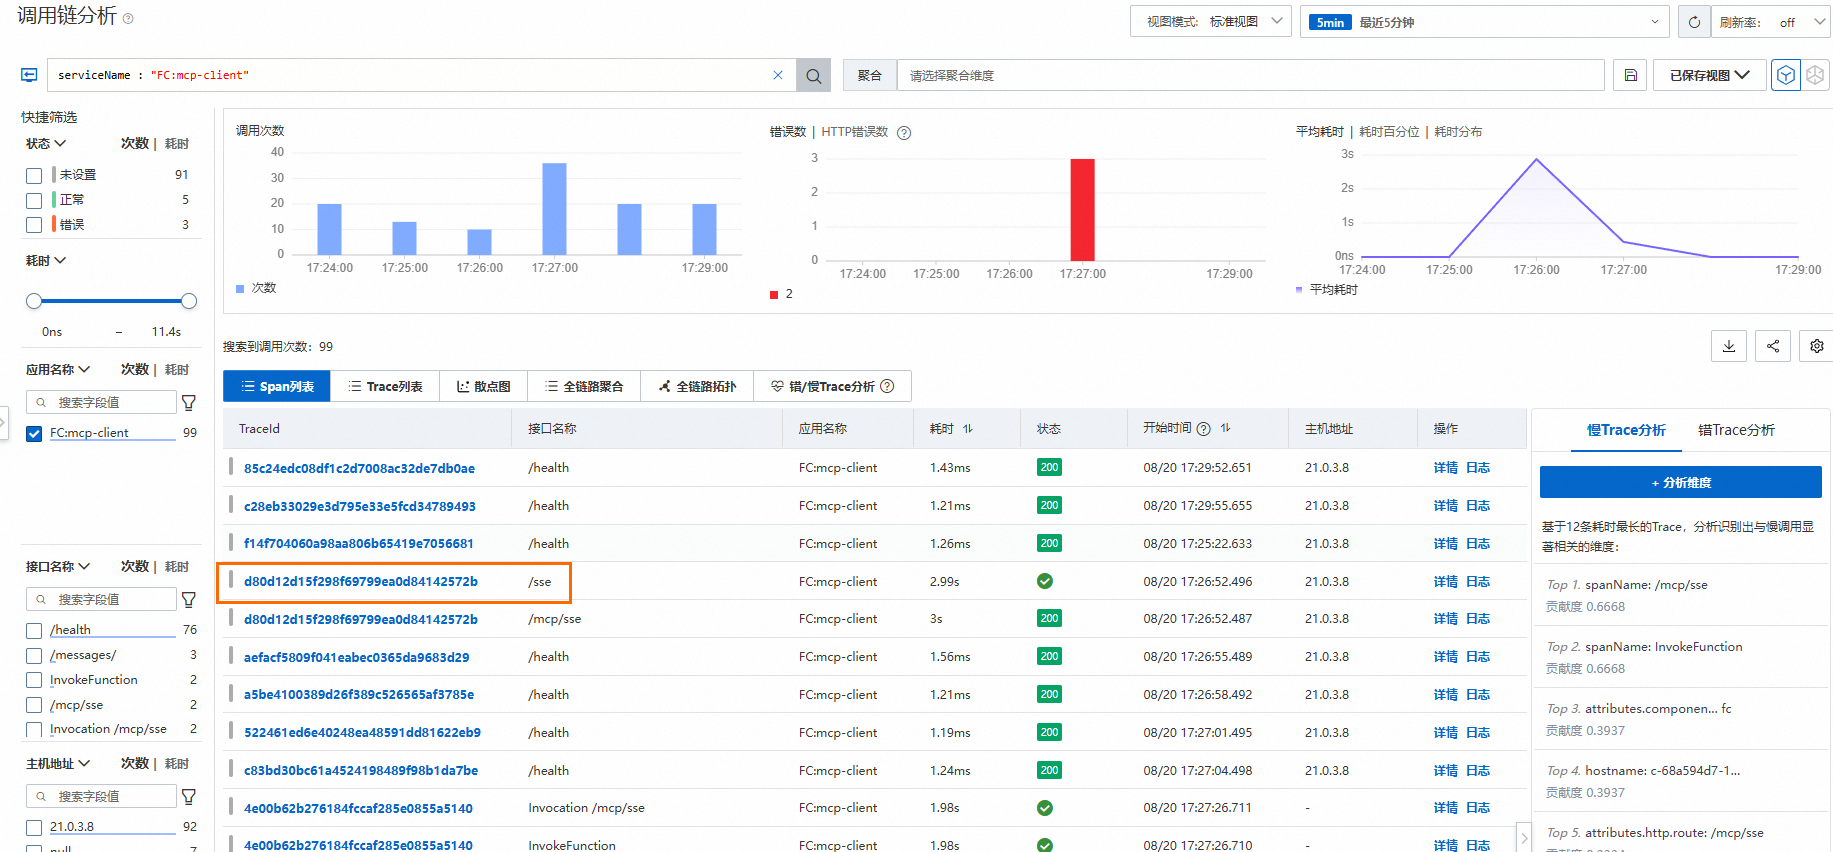Screen dimensions: 1833x852
Task: Open TraceId 85c24edc08df1c2d7008ac32de7db0ae link
Action: pyautogui.click(x=359, y=468)
